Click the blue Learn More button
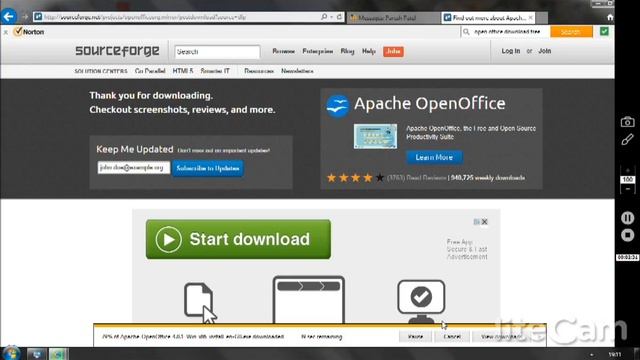The height and width of the screenshot is (360, 640). tap(434, 157)
